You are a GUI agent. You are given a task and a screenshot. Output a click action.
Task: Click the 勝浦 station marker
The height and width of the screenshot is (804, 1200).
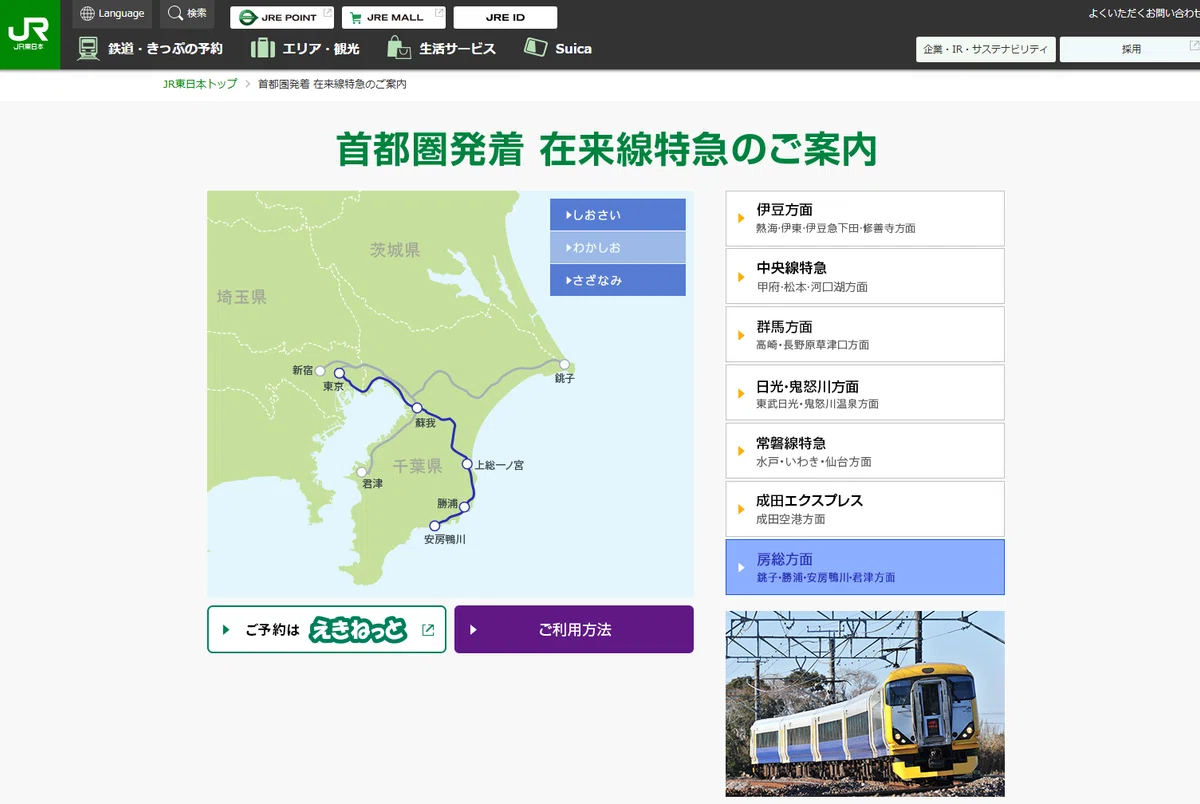tap(464, 507)
